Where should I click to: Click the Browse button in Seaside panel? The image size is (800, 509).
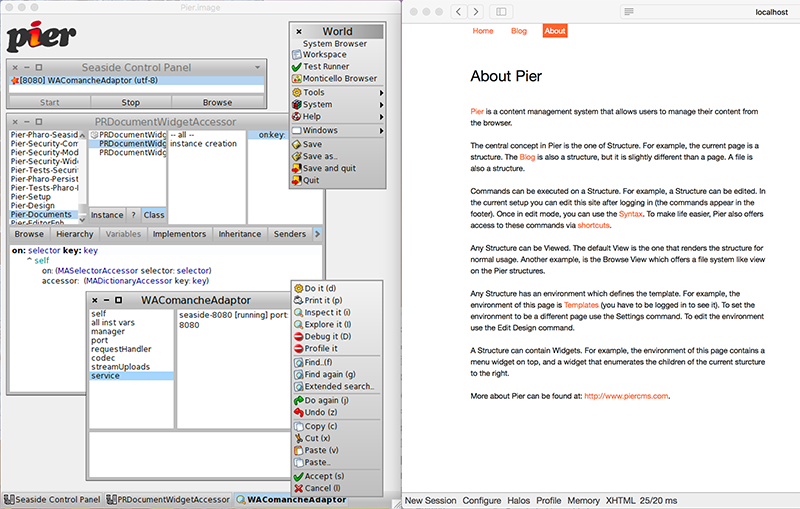click(x=217, y=103)
